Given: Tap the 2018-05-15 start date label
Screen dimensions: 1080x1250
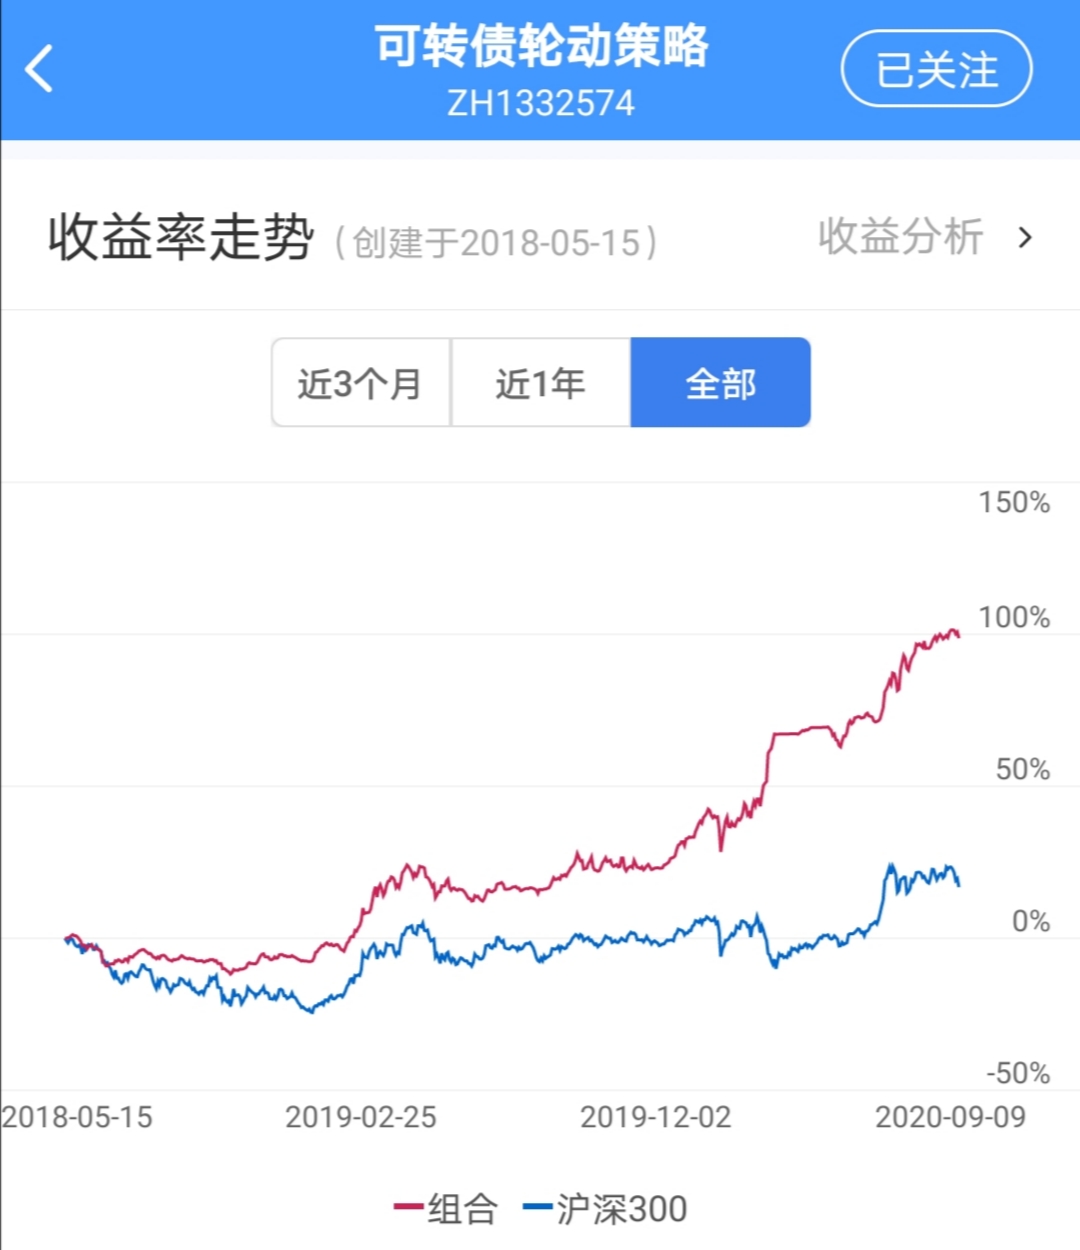Looking at the screenshot, I should (78, 1117).
